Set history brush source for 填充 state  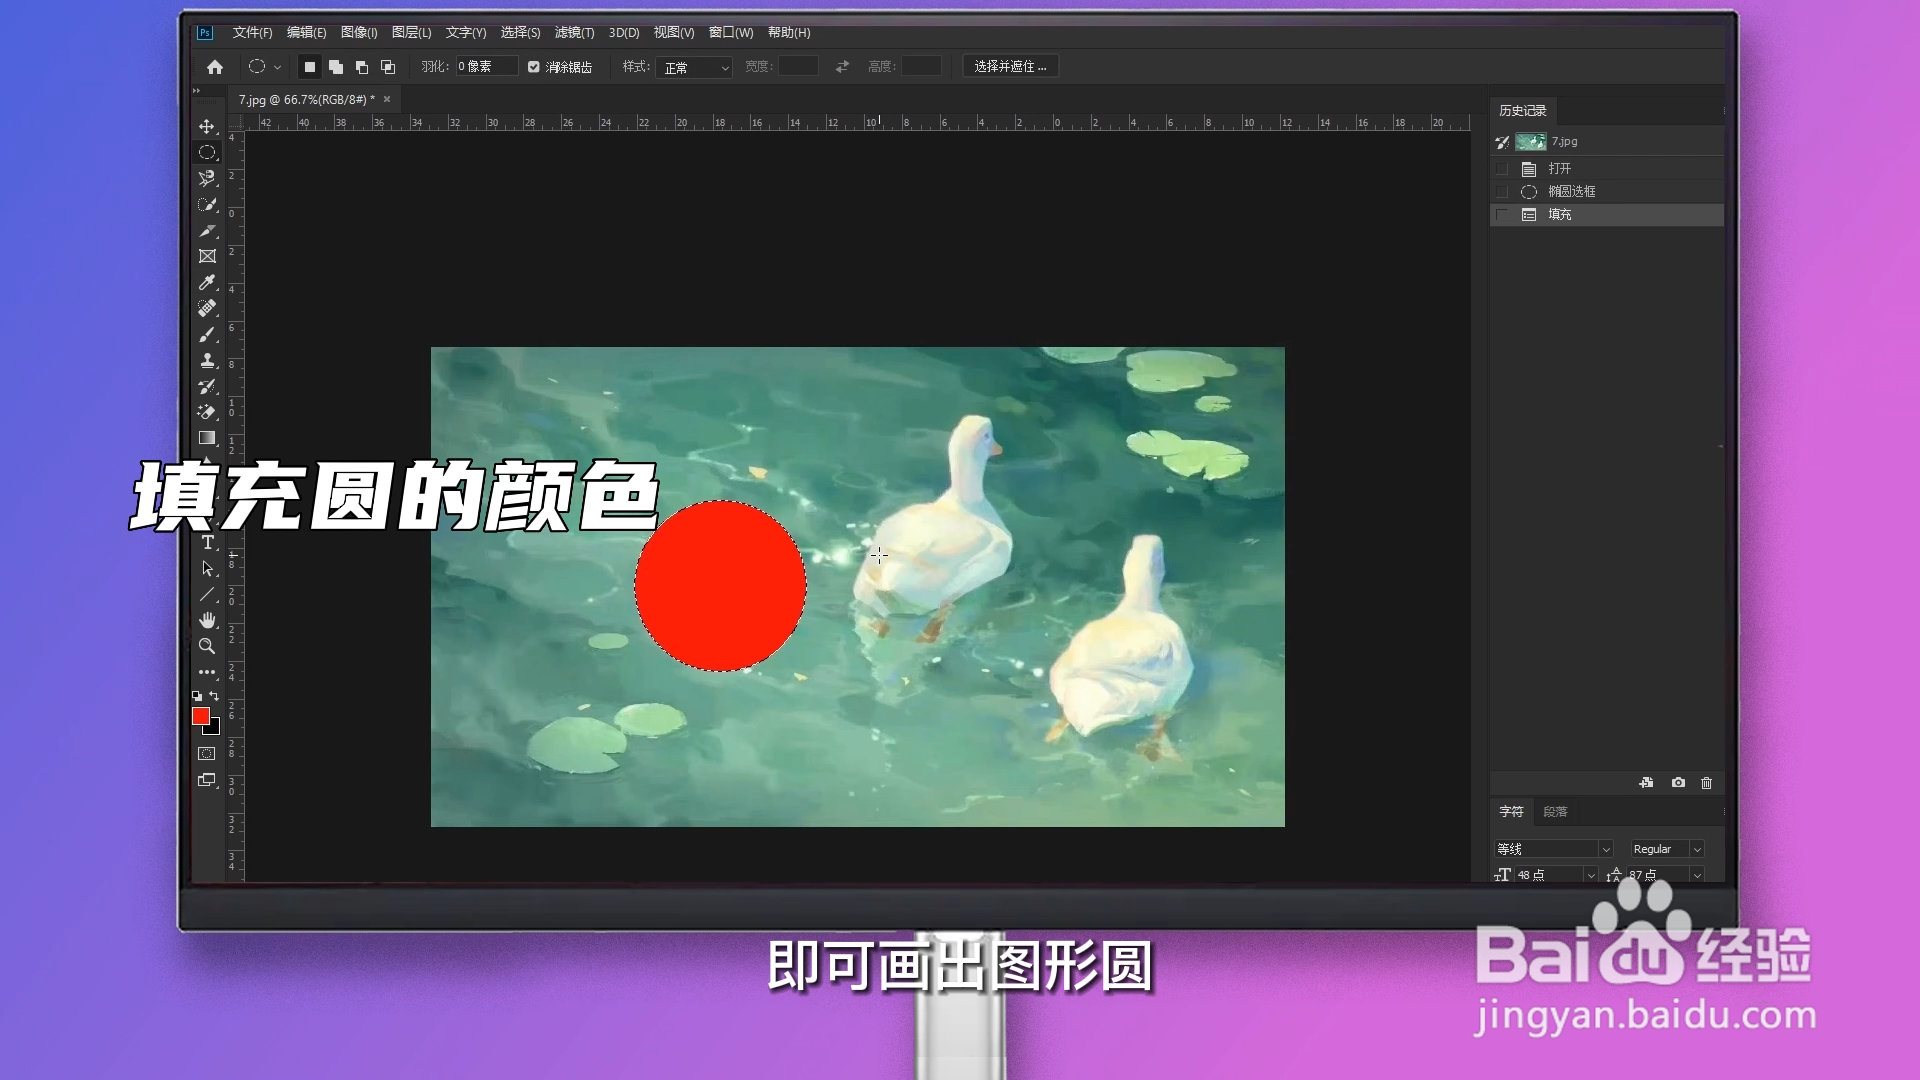[1502, 215]
